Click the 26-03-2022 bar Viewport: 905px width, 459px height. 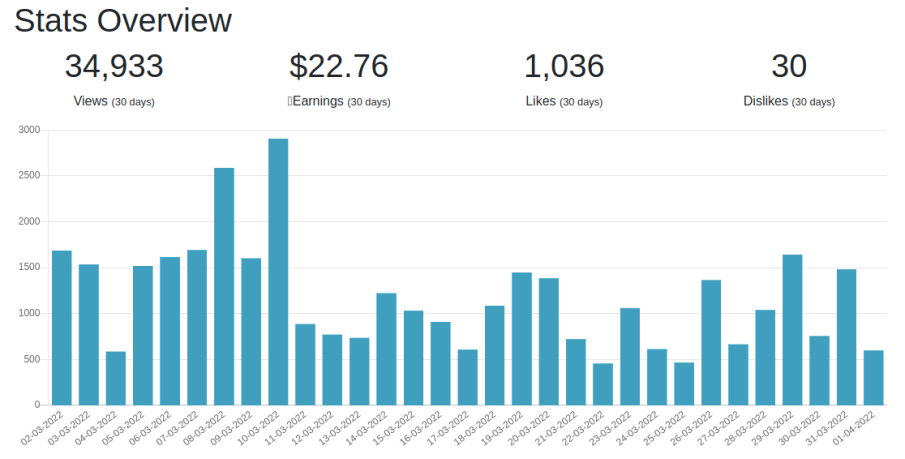click(x=711, y=342)
